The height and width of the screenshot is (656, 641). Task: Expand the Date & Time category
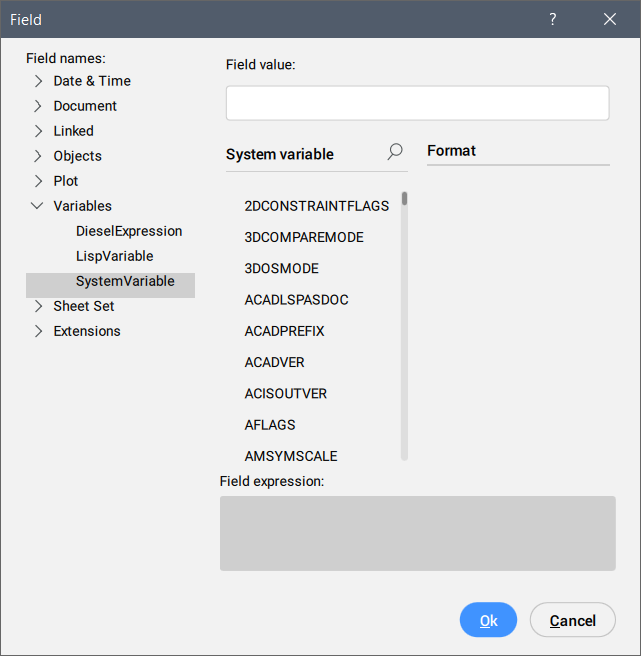[x=38, y=81]
